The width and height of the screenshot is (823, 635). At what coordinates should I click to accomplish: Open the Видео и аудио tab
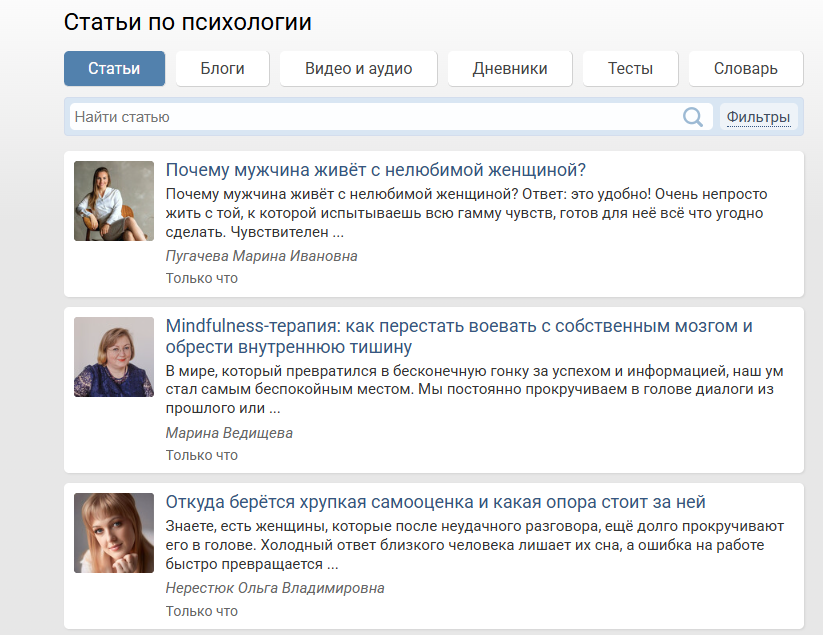point(358,68)
